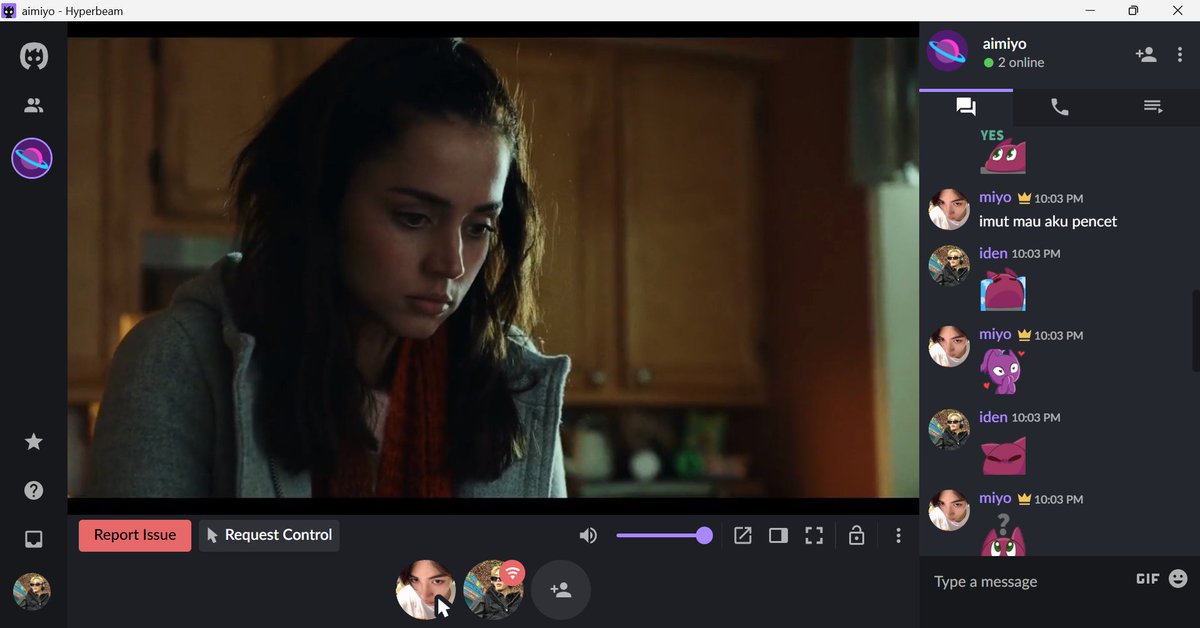Switch to the playlist queue tab
1200x628 pixels.
pos(1153,107)
